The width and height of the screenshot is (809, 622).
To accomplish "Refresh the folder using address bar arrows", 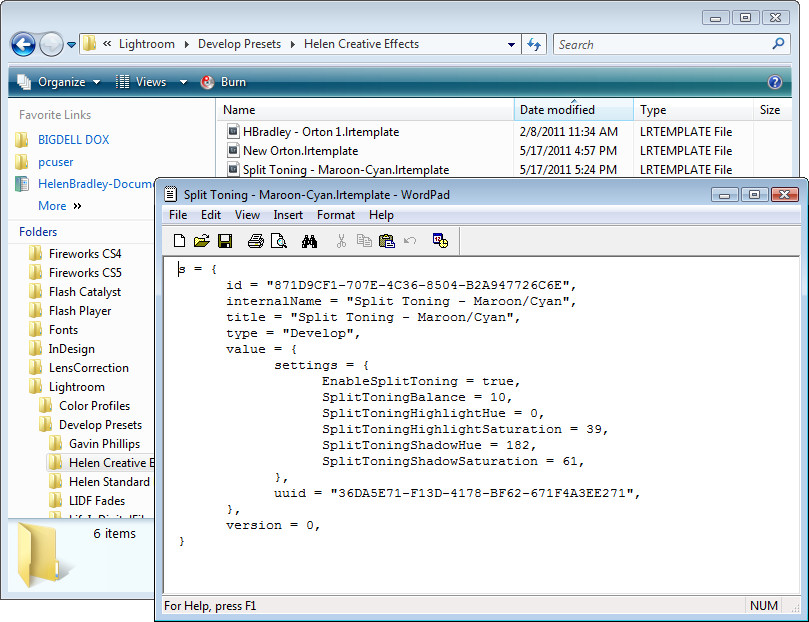I will point(534,44).
